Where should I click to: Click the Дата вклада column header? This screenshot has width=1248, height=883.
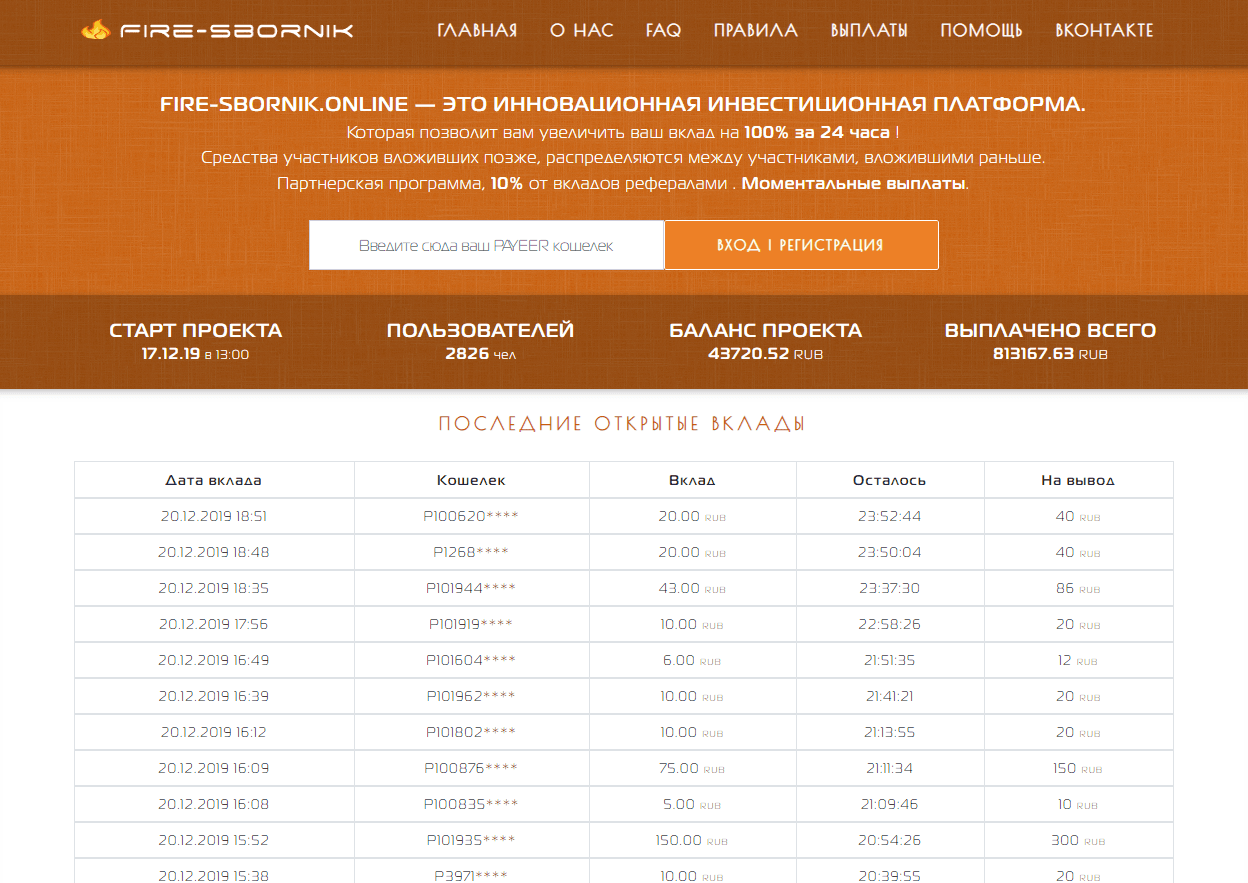pyautogui.click(x=214, y=480)
